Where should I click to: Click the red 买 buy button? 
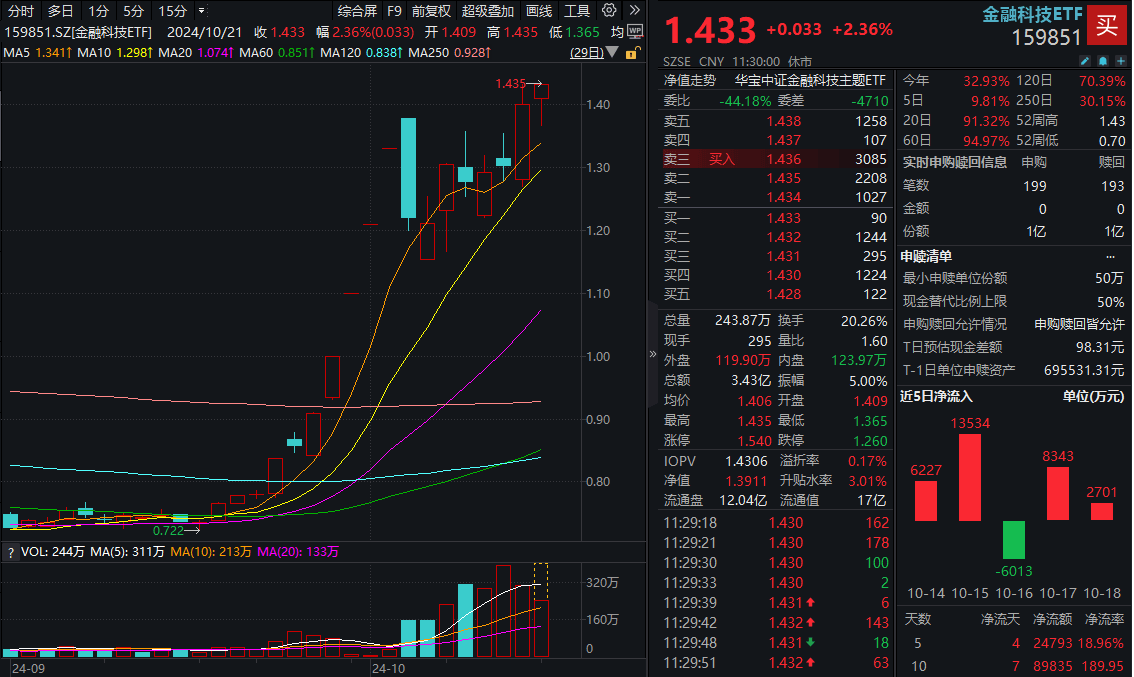pyautogui.click(x=1107, y=26)
